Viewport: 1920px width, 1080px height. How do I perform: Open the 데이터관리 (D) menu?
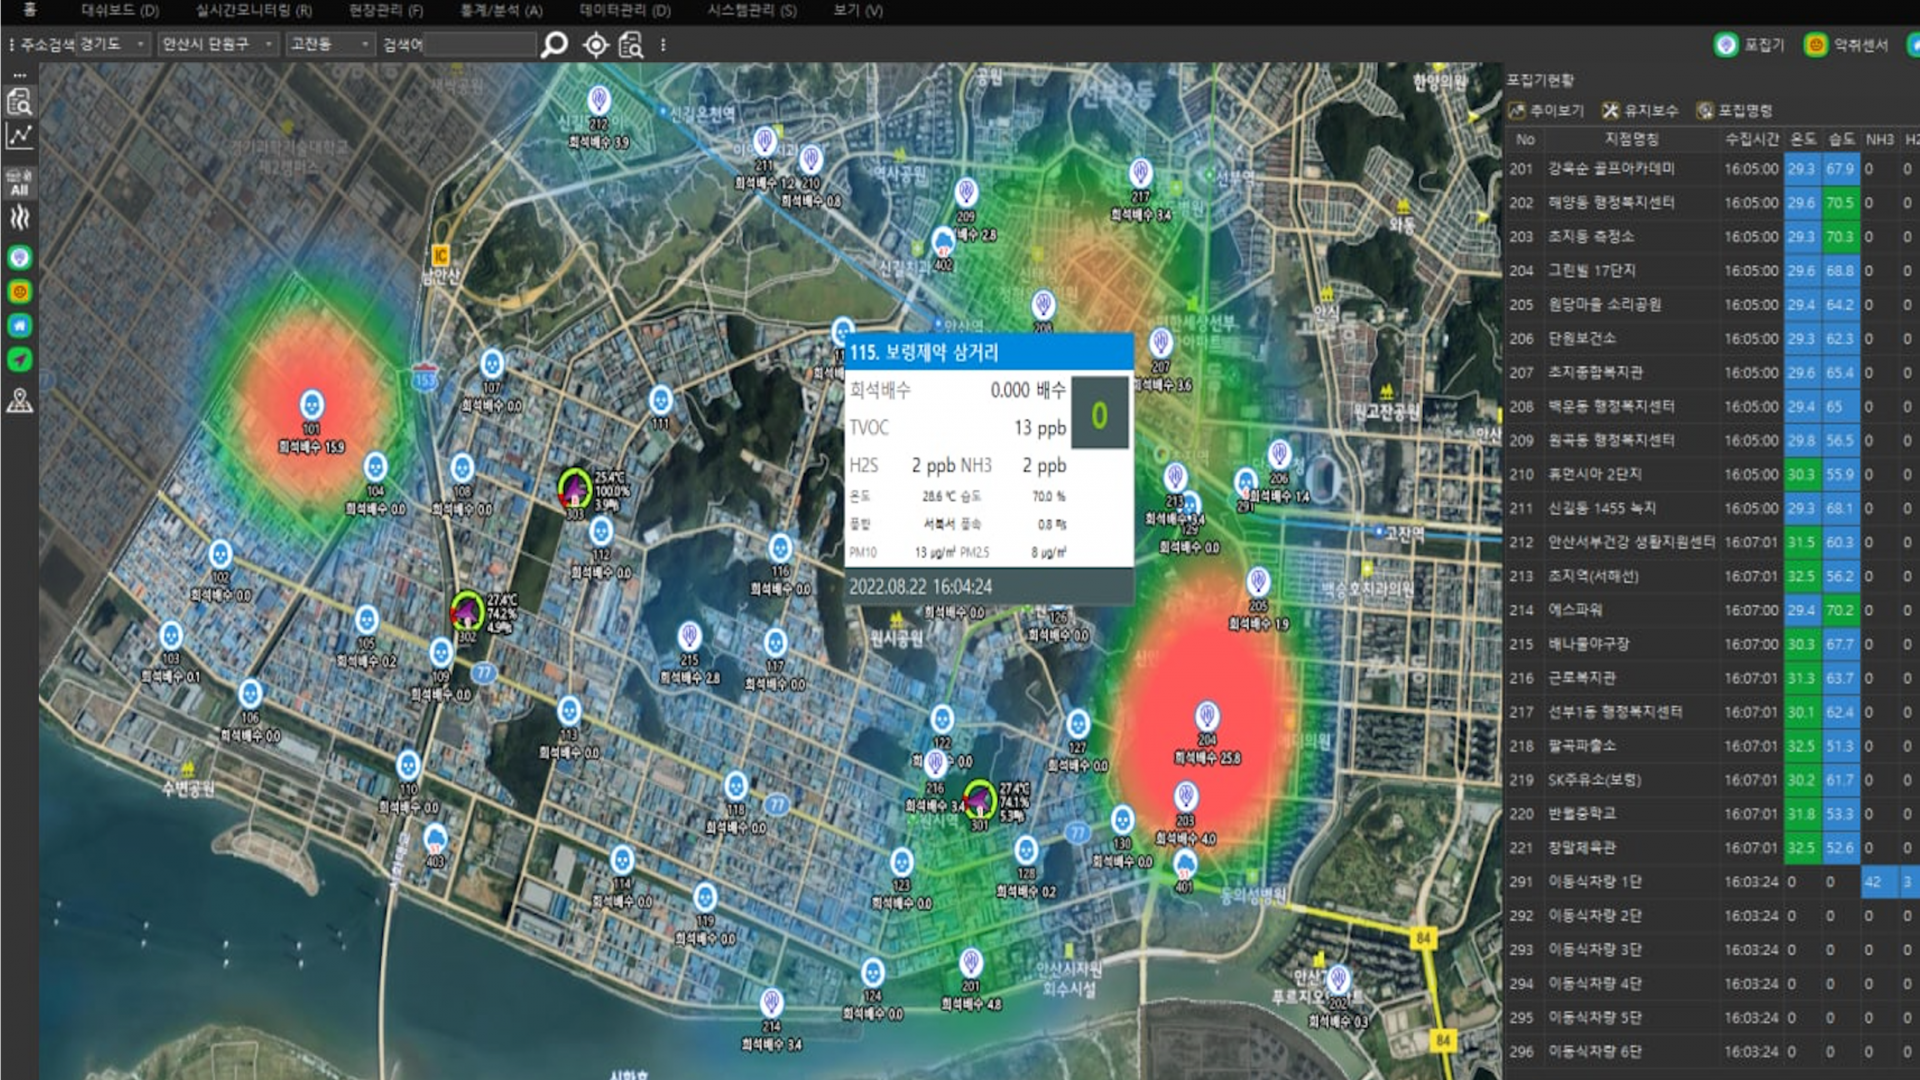tap(625, 10)
